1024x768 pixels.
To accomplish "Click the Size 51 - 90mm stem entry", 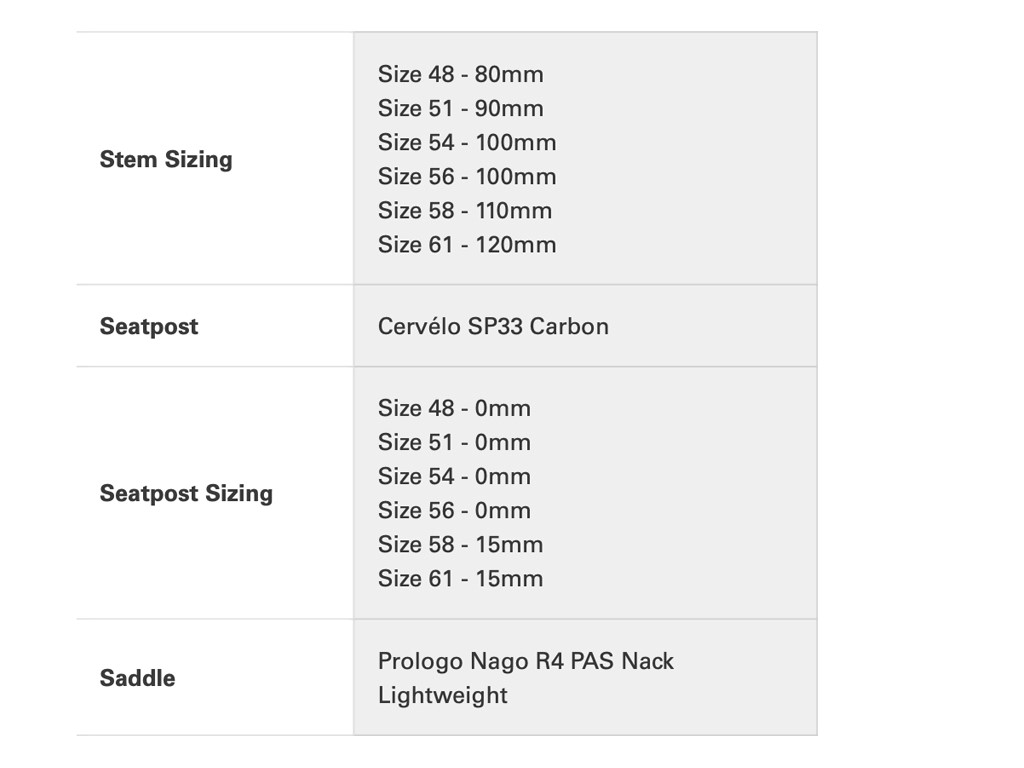I will coord(460,109).
